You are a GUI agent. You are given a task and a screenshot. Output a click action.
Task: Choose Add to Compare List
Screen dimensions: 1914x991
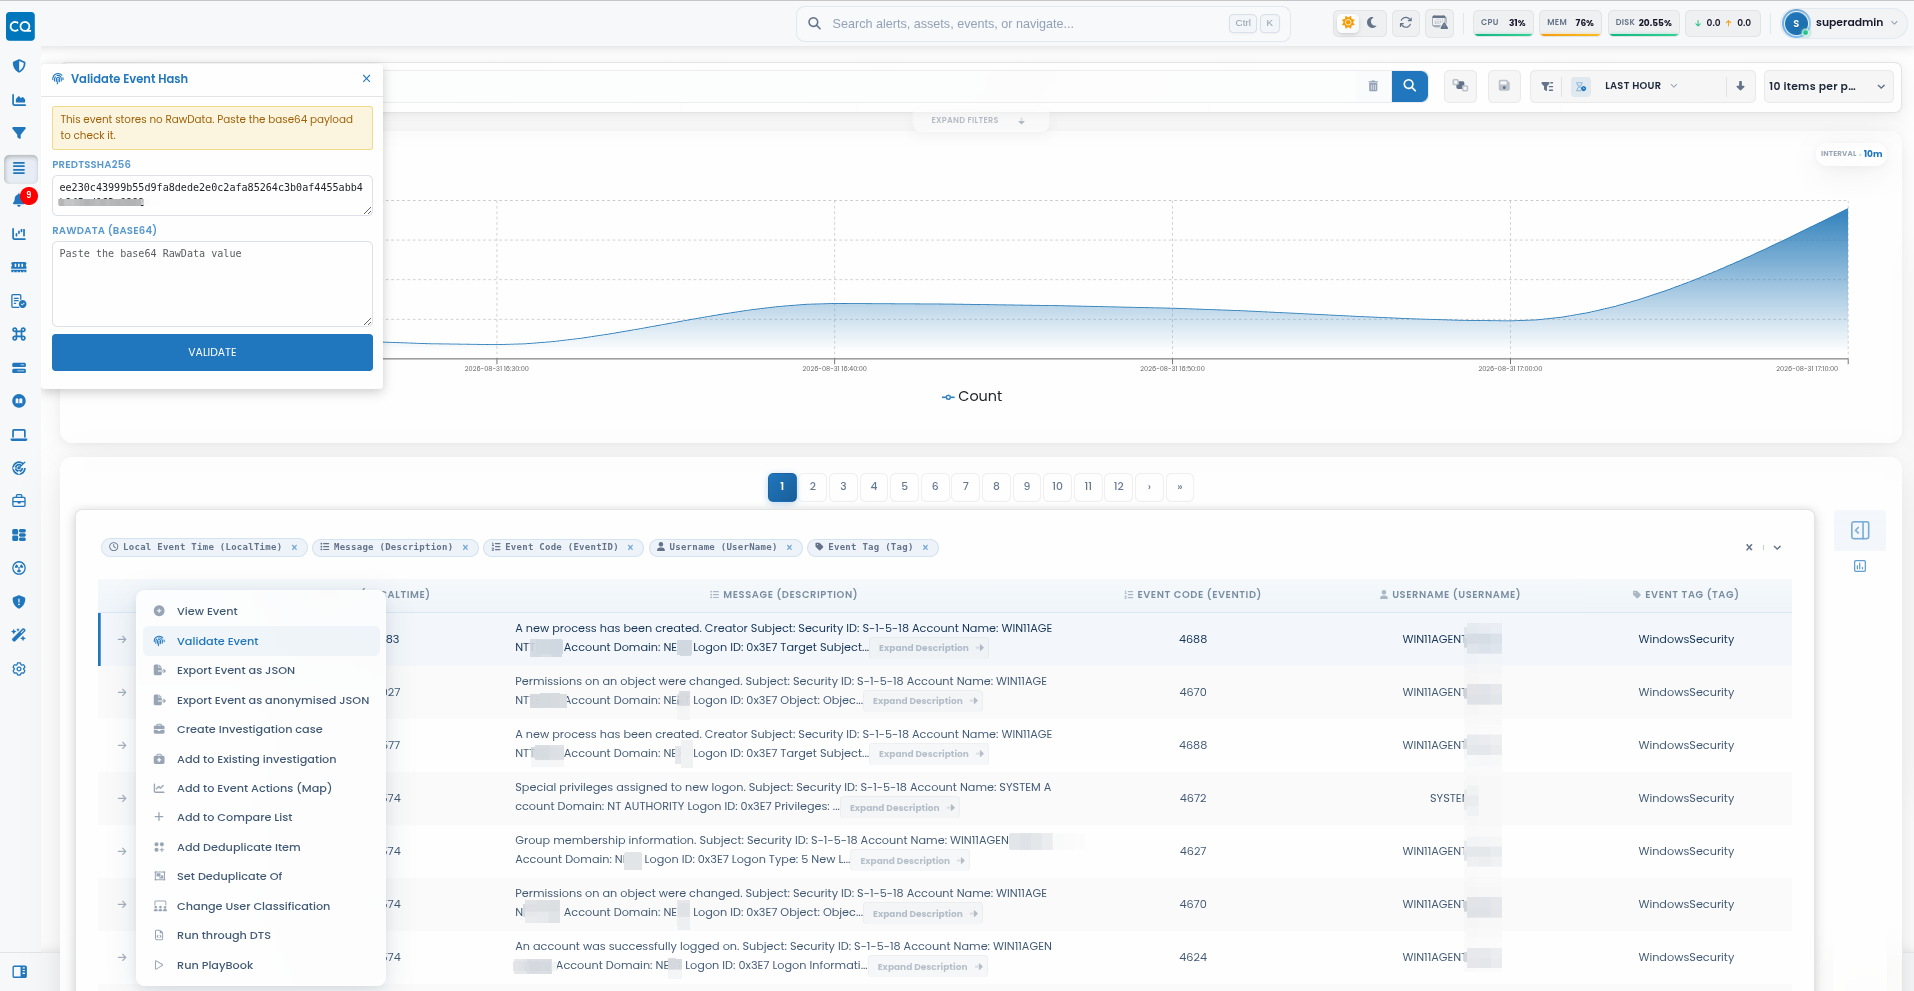[x=262, y=818]
